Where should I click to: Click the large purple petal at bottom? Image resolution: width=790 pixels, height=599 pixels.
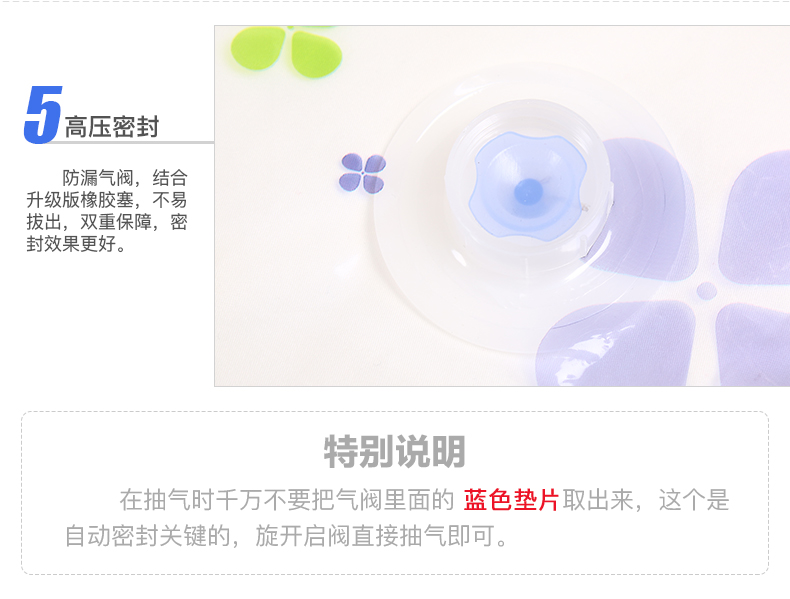pyautogui.click(x=617, y=344)
